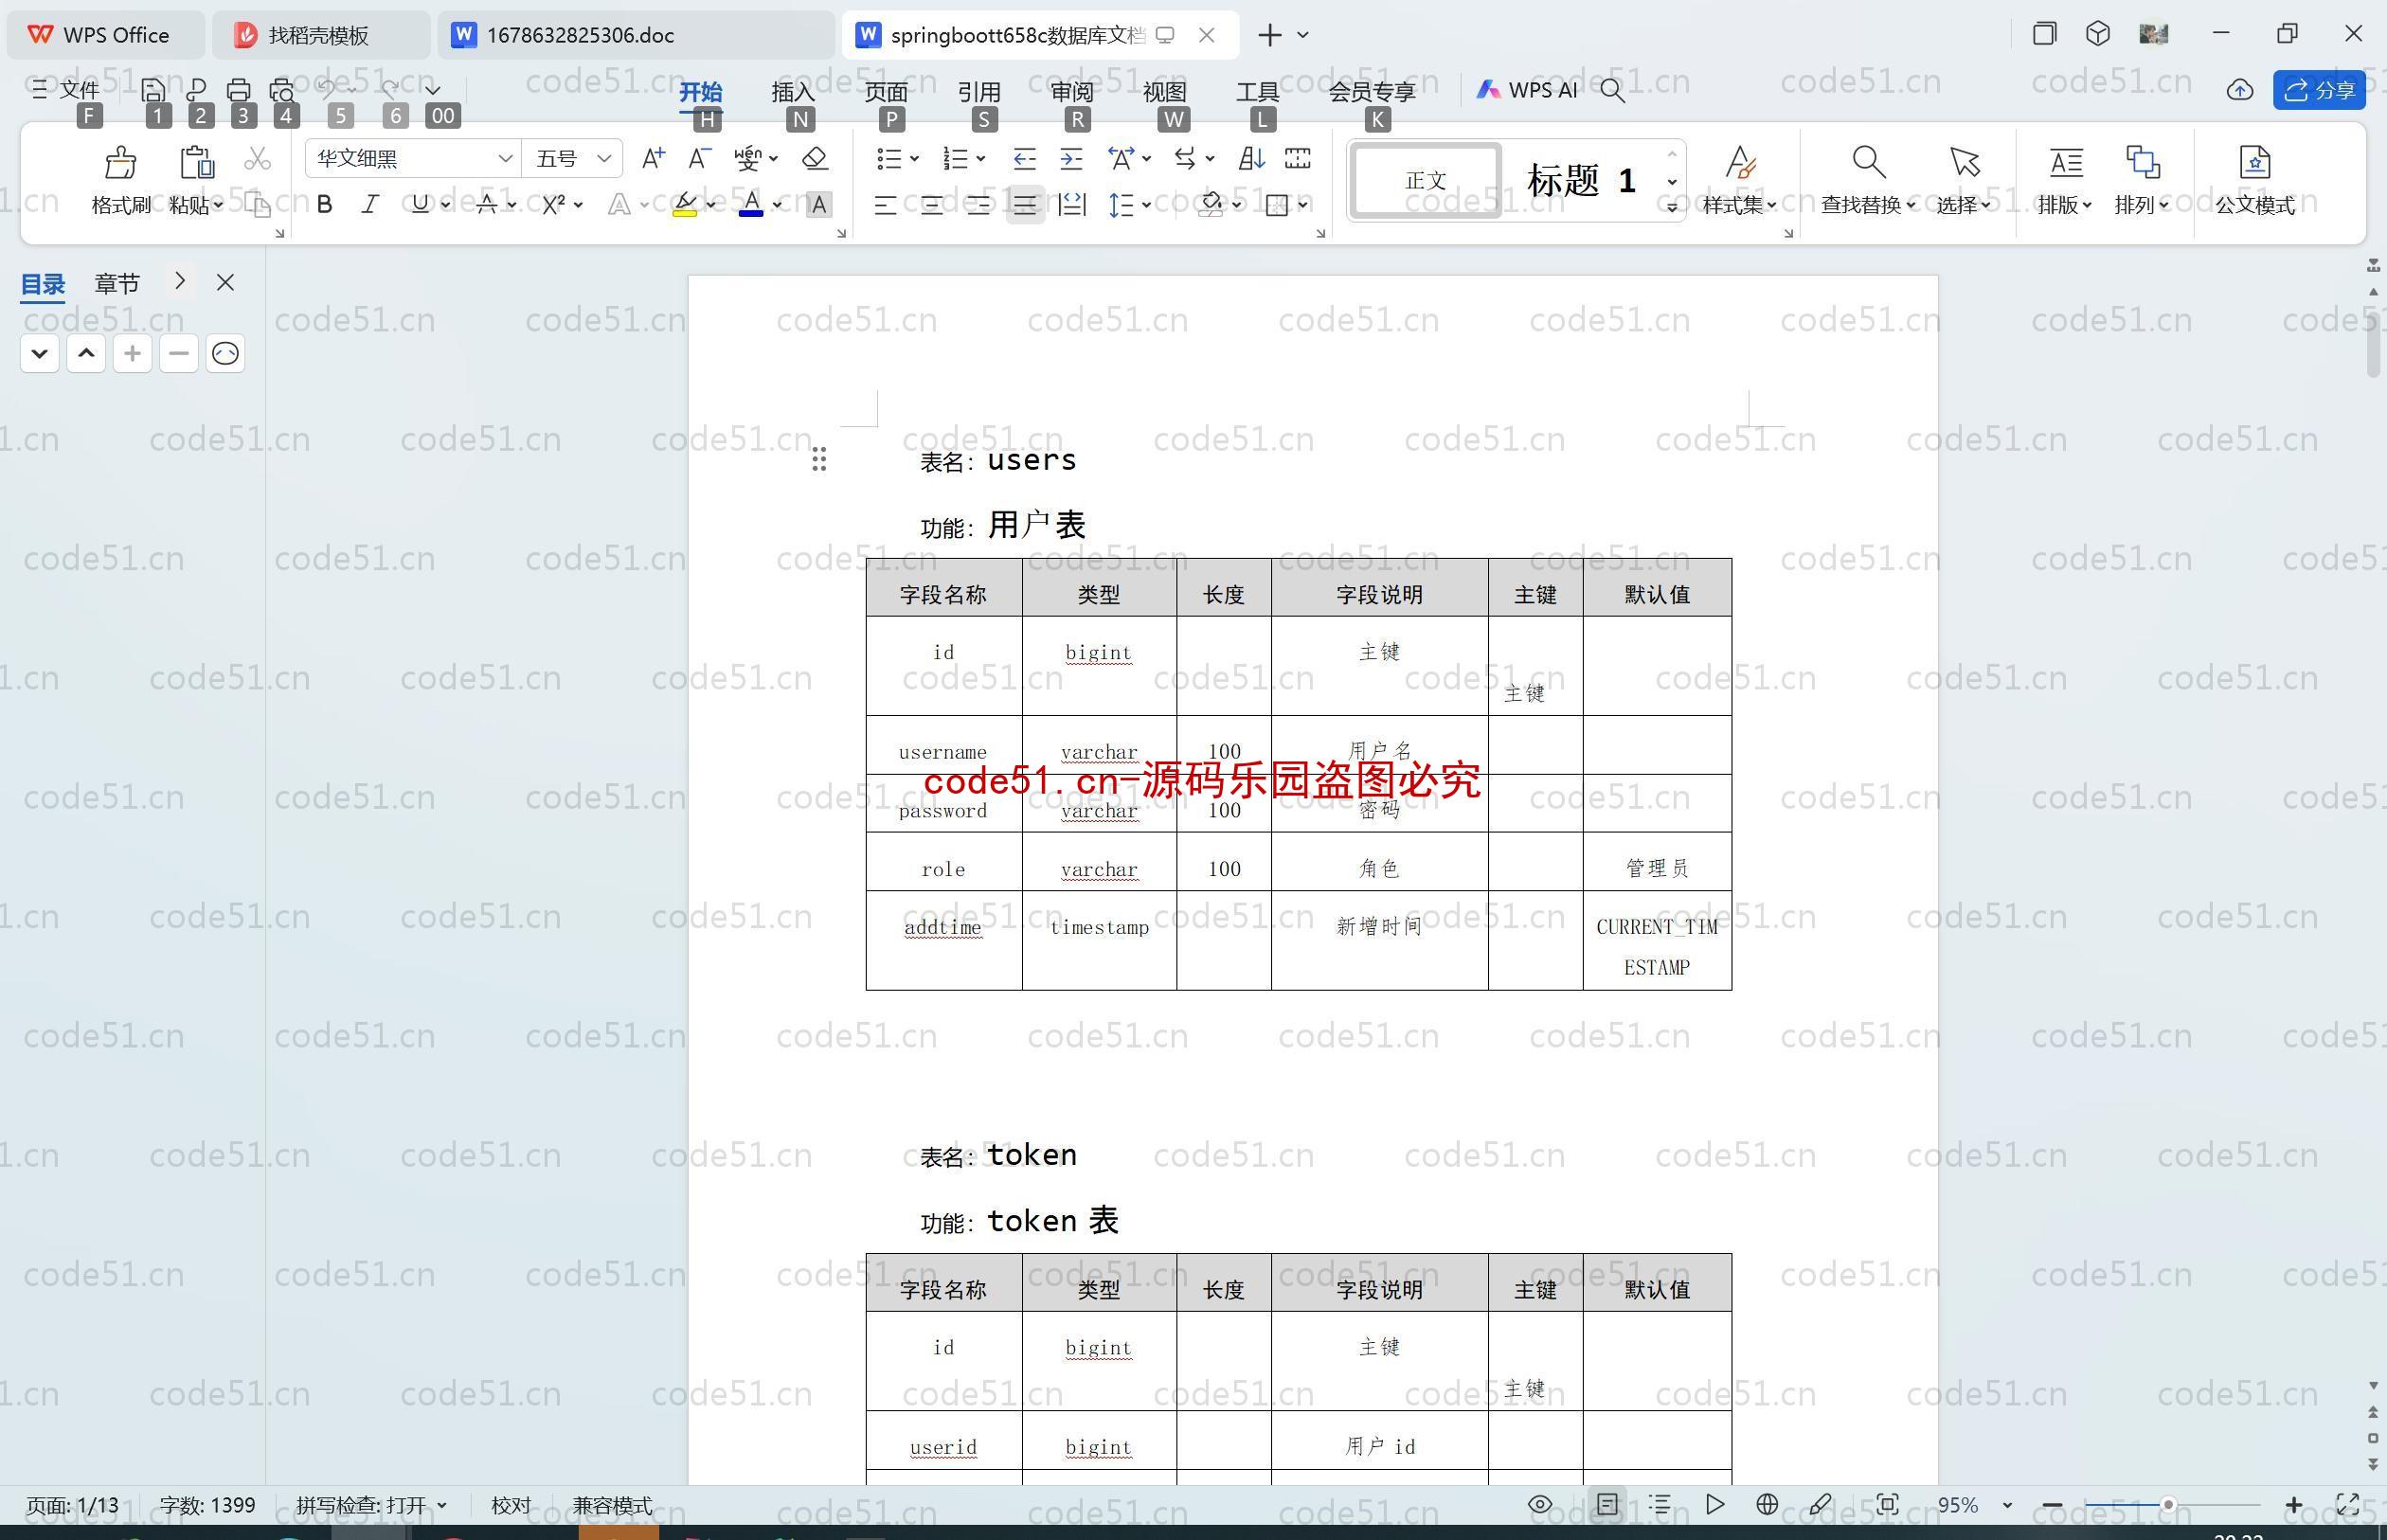
Task: Switch to the 审阅 (Review) ribbon tab
Action: coord(1072,91)
